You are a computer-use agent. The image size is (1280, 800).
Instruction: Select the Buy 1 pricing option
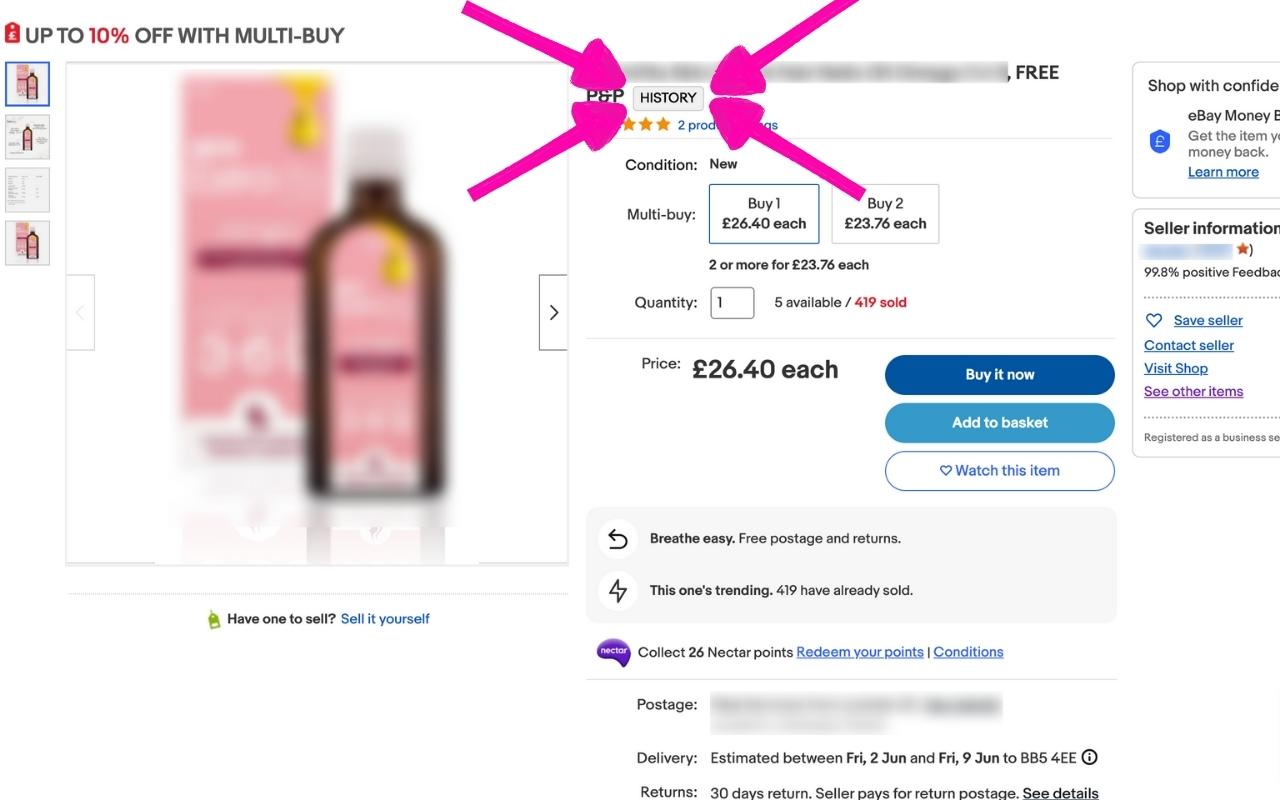click(764, 213)
